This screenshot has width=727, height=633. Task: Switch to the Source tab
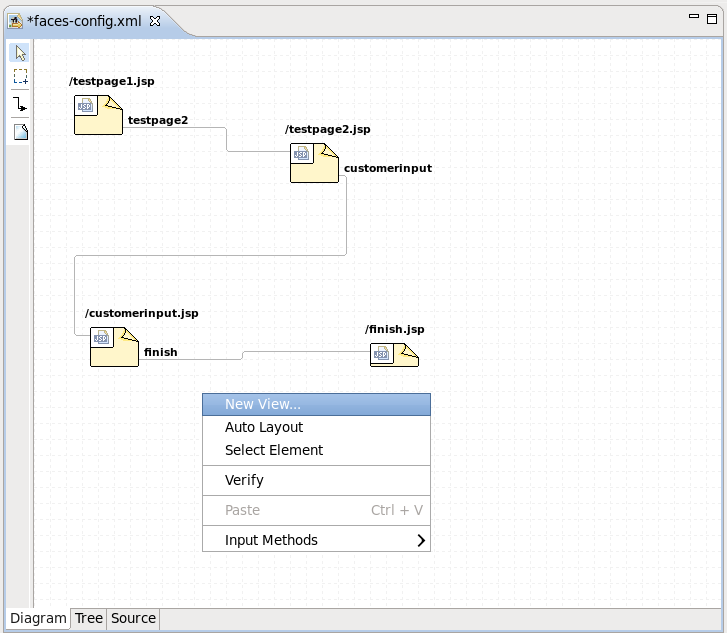tap(133, 618)
